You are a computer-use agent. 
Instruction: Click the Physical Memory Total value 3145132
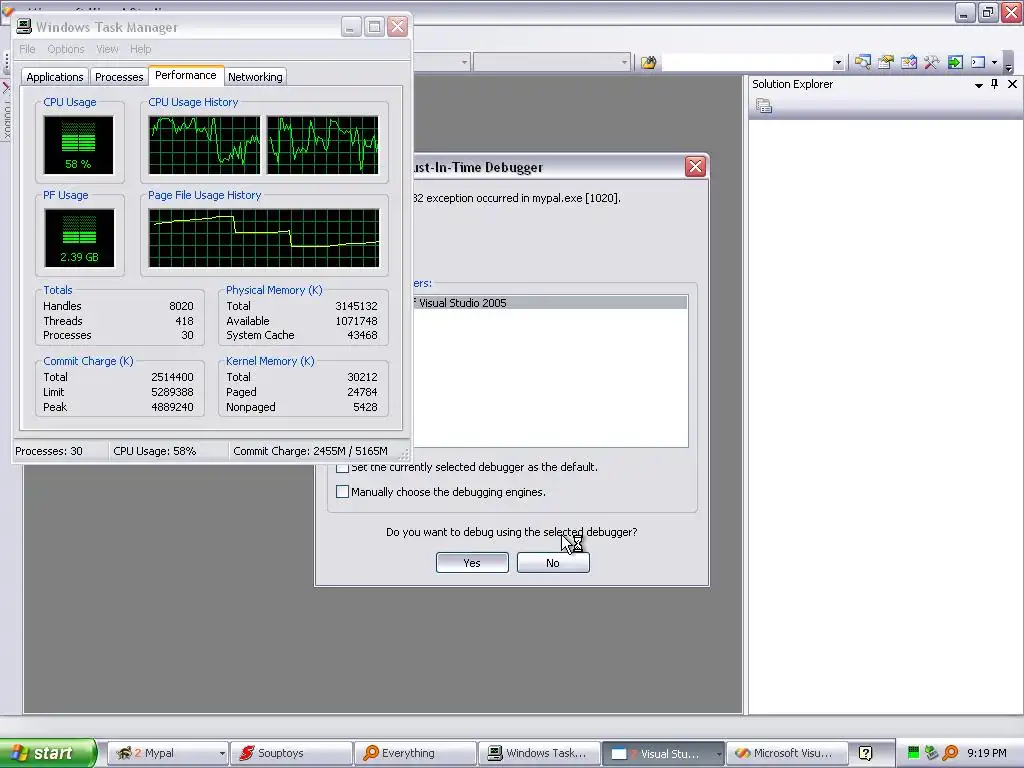[357, 306]
